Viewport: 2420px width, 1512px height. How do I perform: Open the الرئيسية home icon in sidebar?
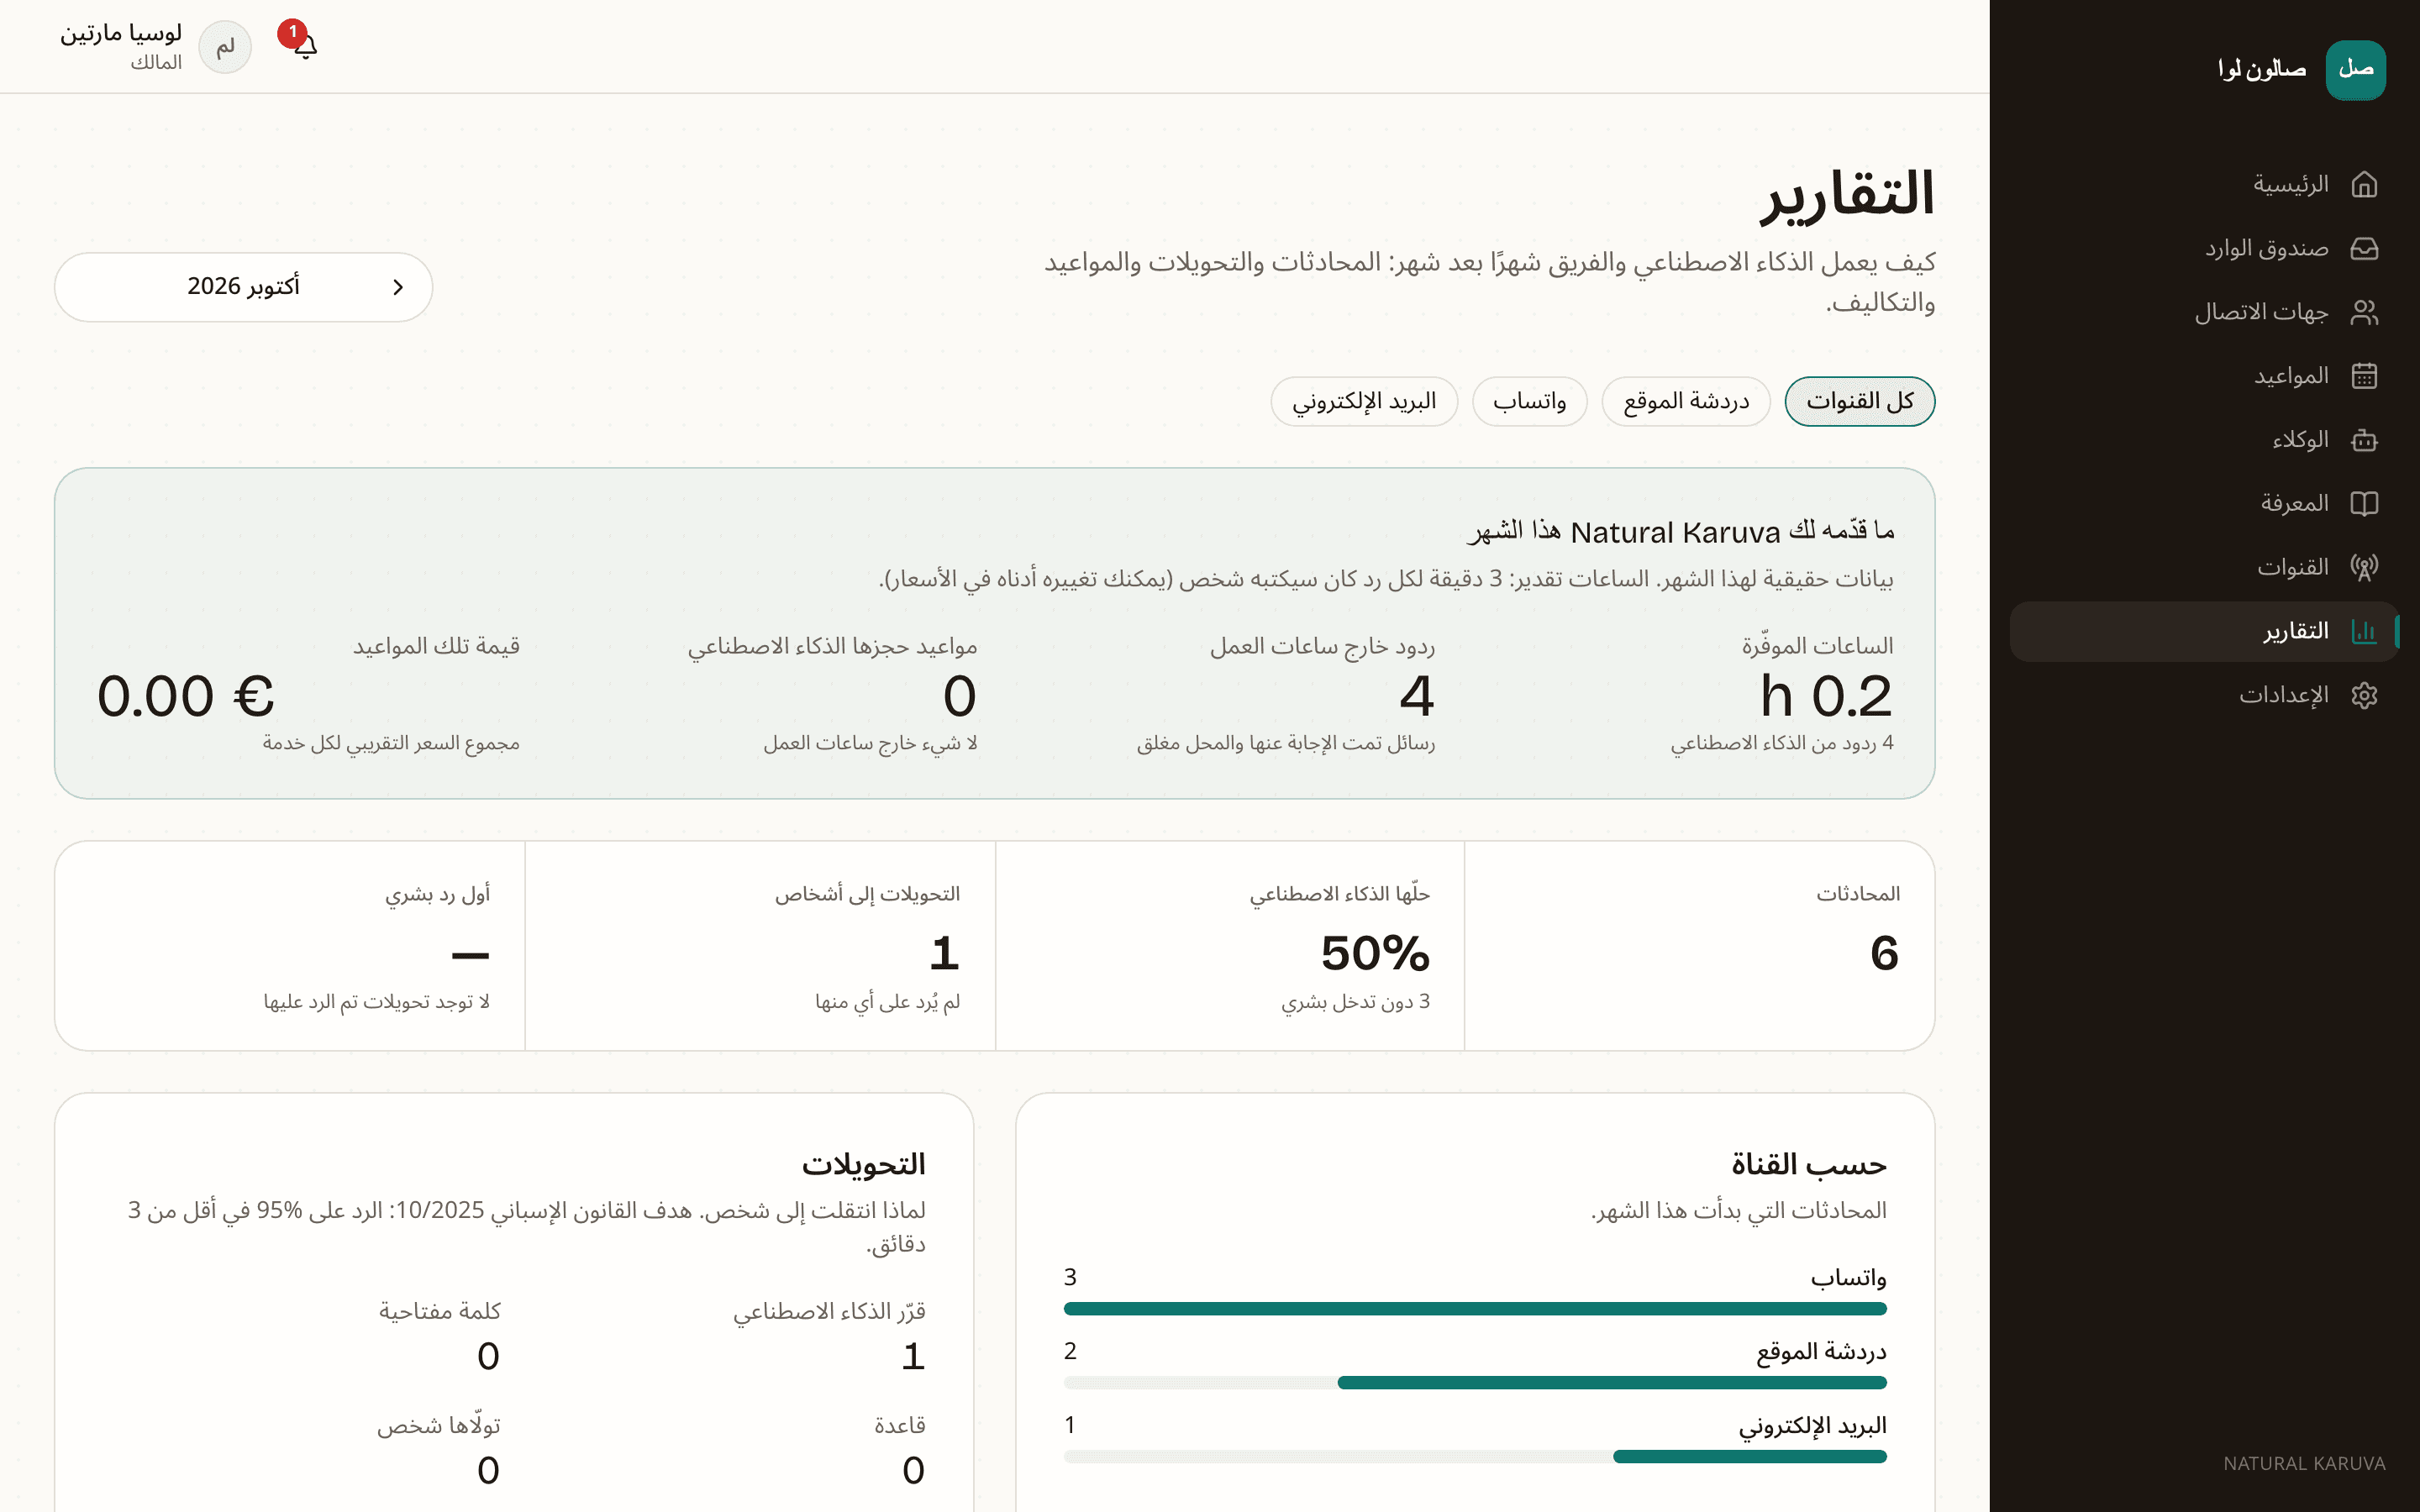[2364, 185]
